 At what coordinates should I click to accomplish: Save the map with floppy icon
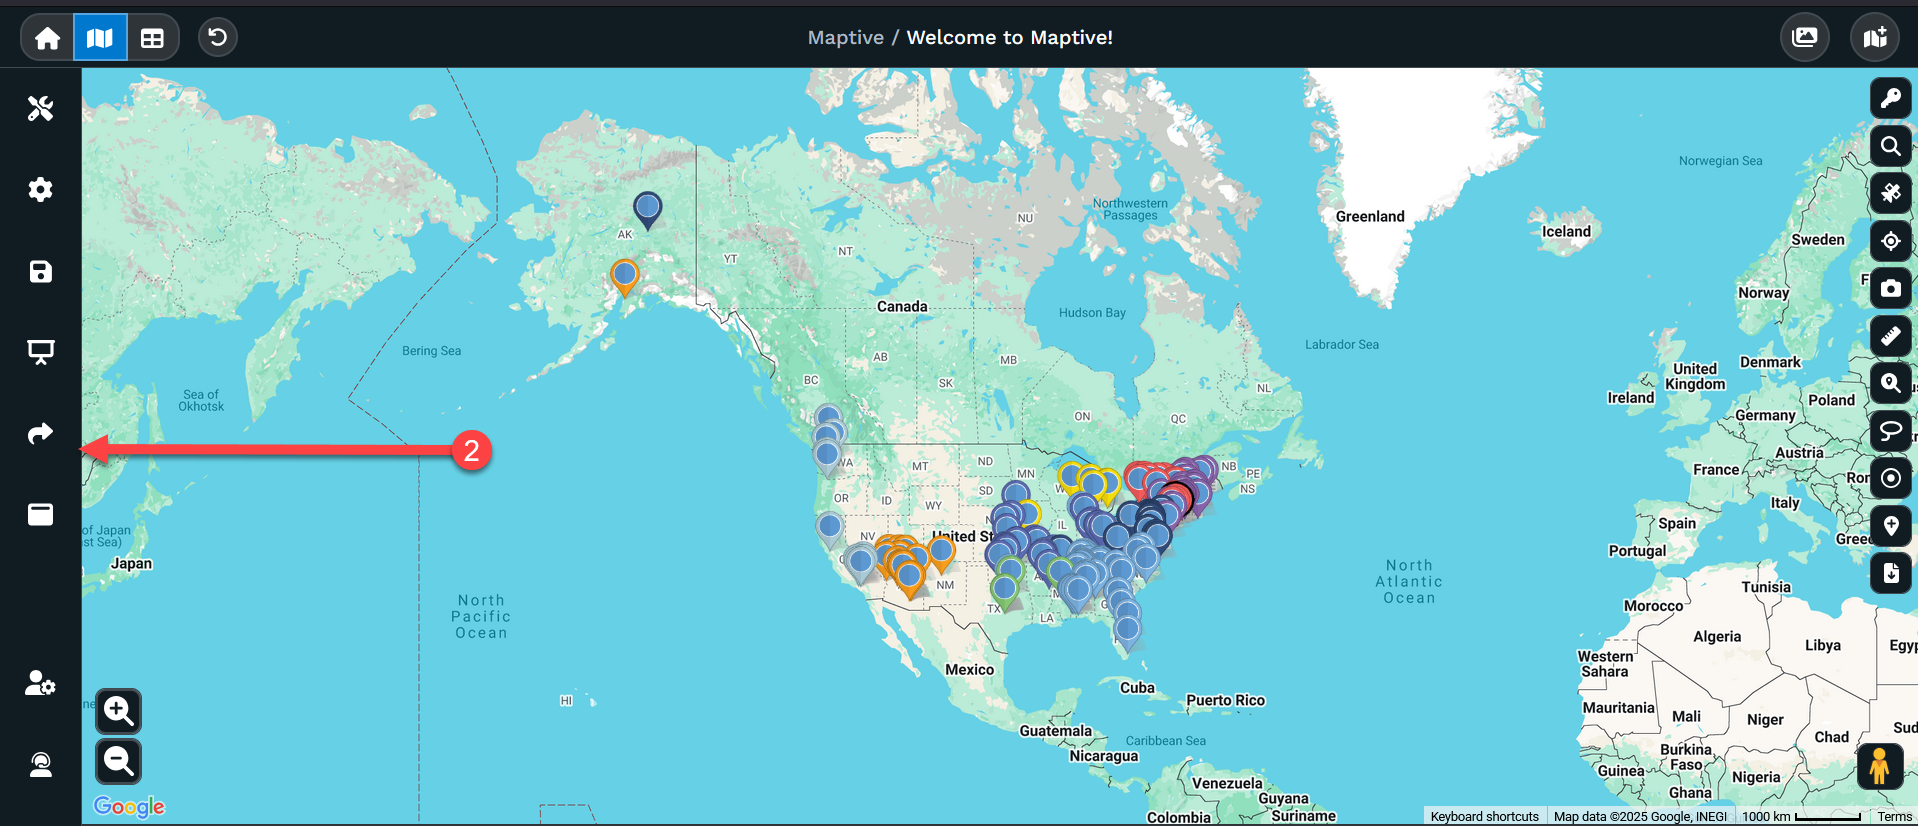[x=40, y=272]
